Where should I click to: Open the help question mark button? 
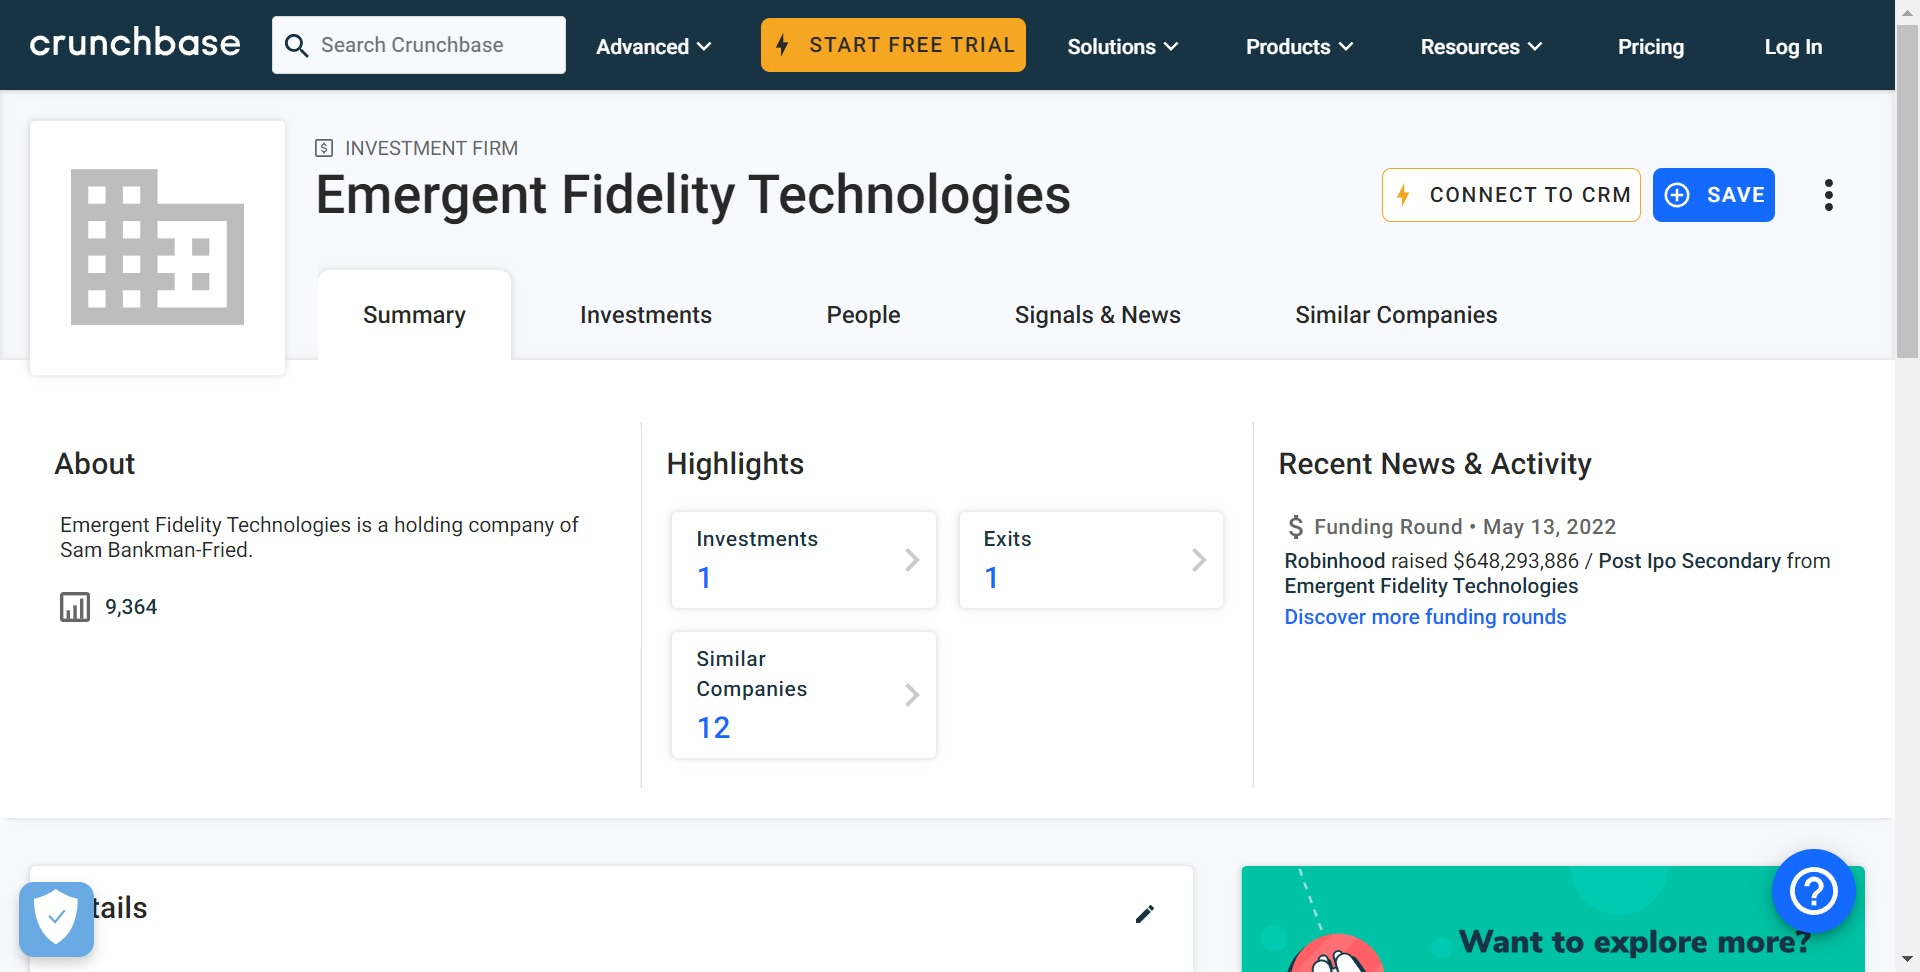coord(1813,890)
